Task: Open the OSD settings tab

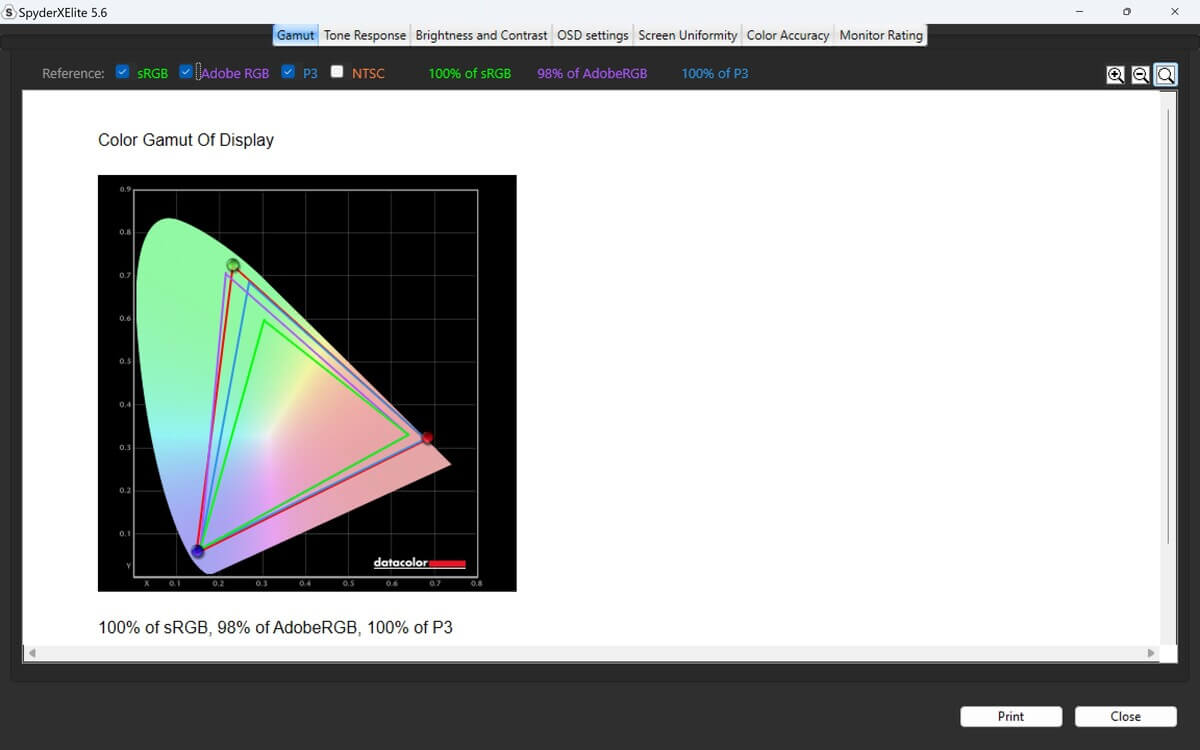Action: 593,35
